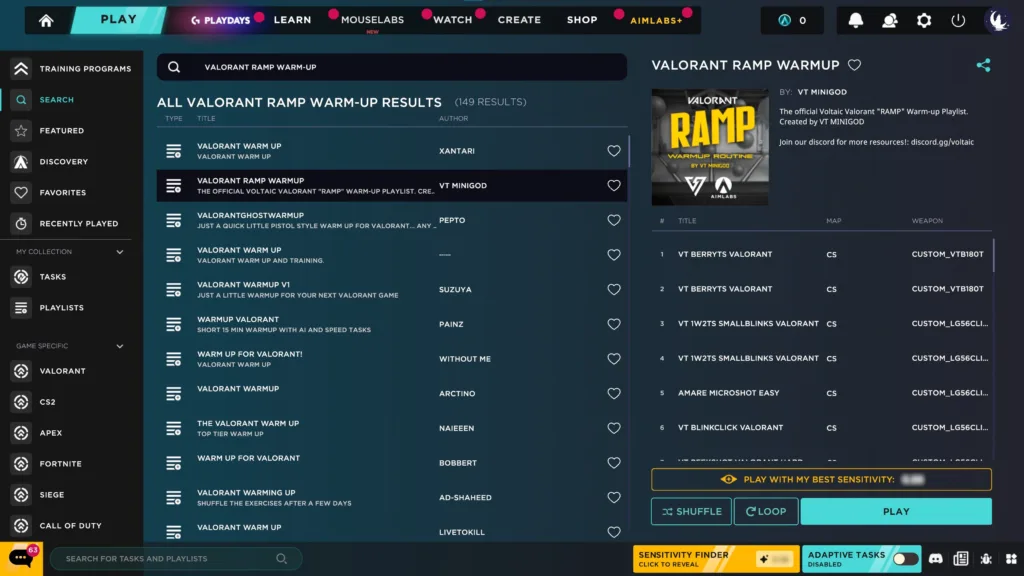Favorite the Xantari Valorant Warm Up playlist
The width and height of the screenshot is (1024, 576).
pos(614,151)
